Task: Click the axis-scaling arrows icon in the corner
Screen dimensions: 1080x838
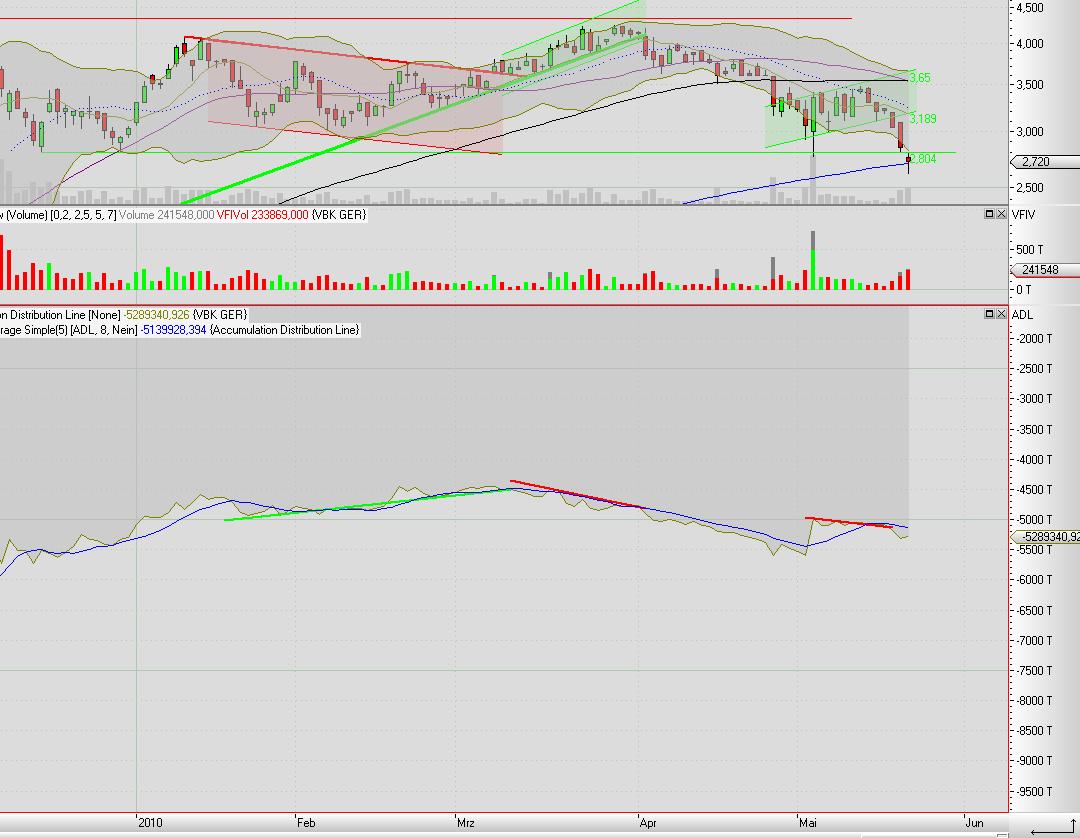Action: pos(1052,828)
